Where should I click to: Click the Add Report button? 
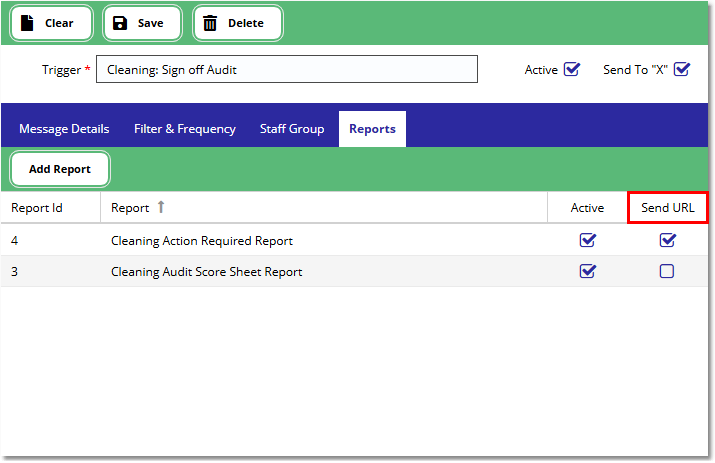tap(60, 169)
